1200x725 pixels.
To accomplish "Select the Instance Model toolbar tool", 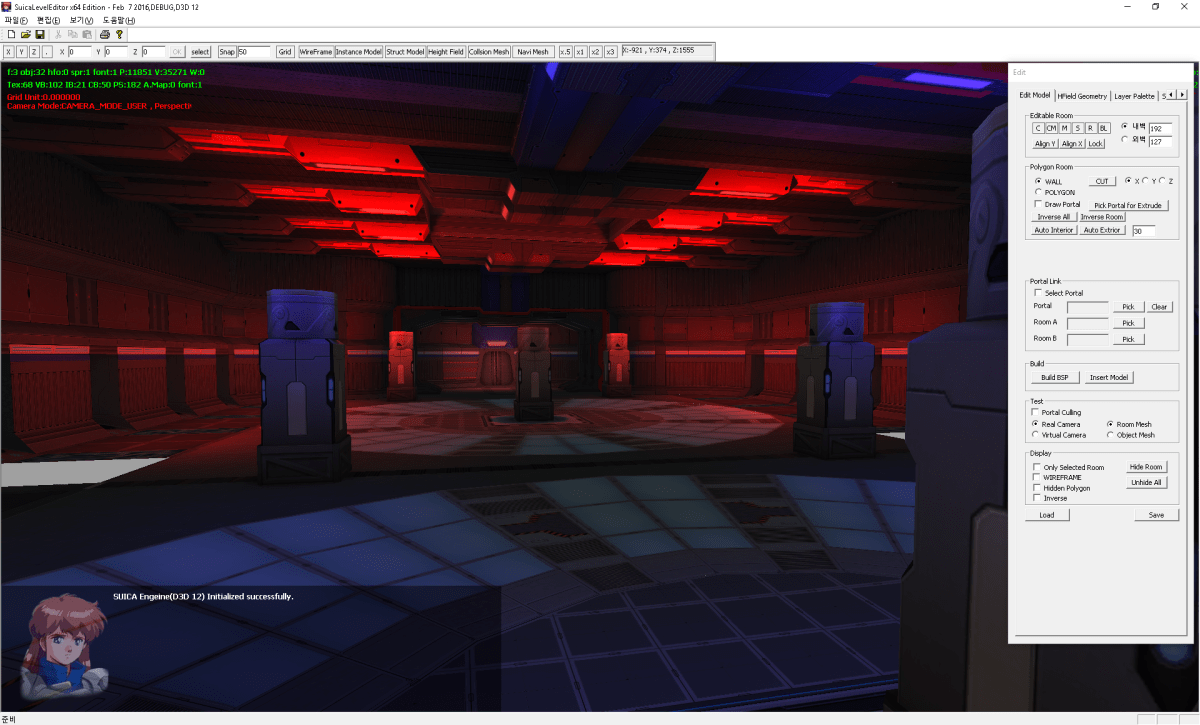I will (359, 51).
